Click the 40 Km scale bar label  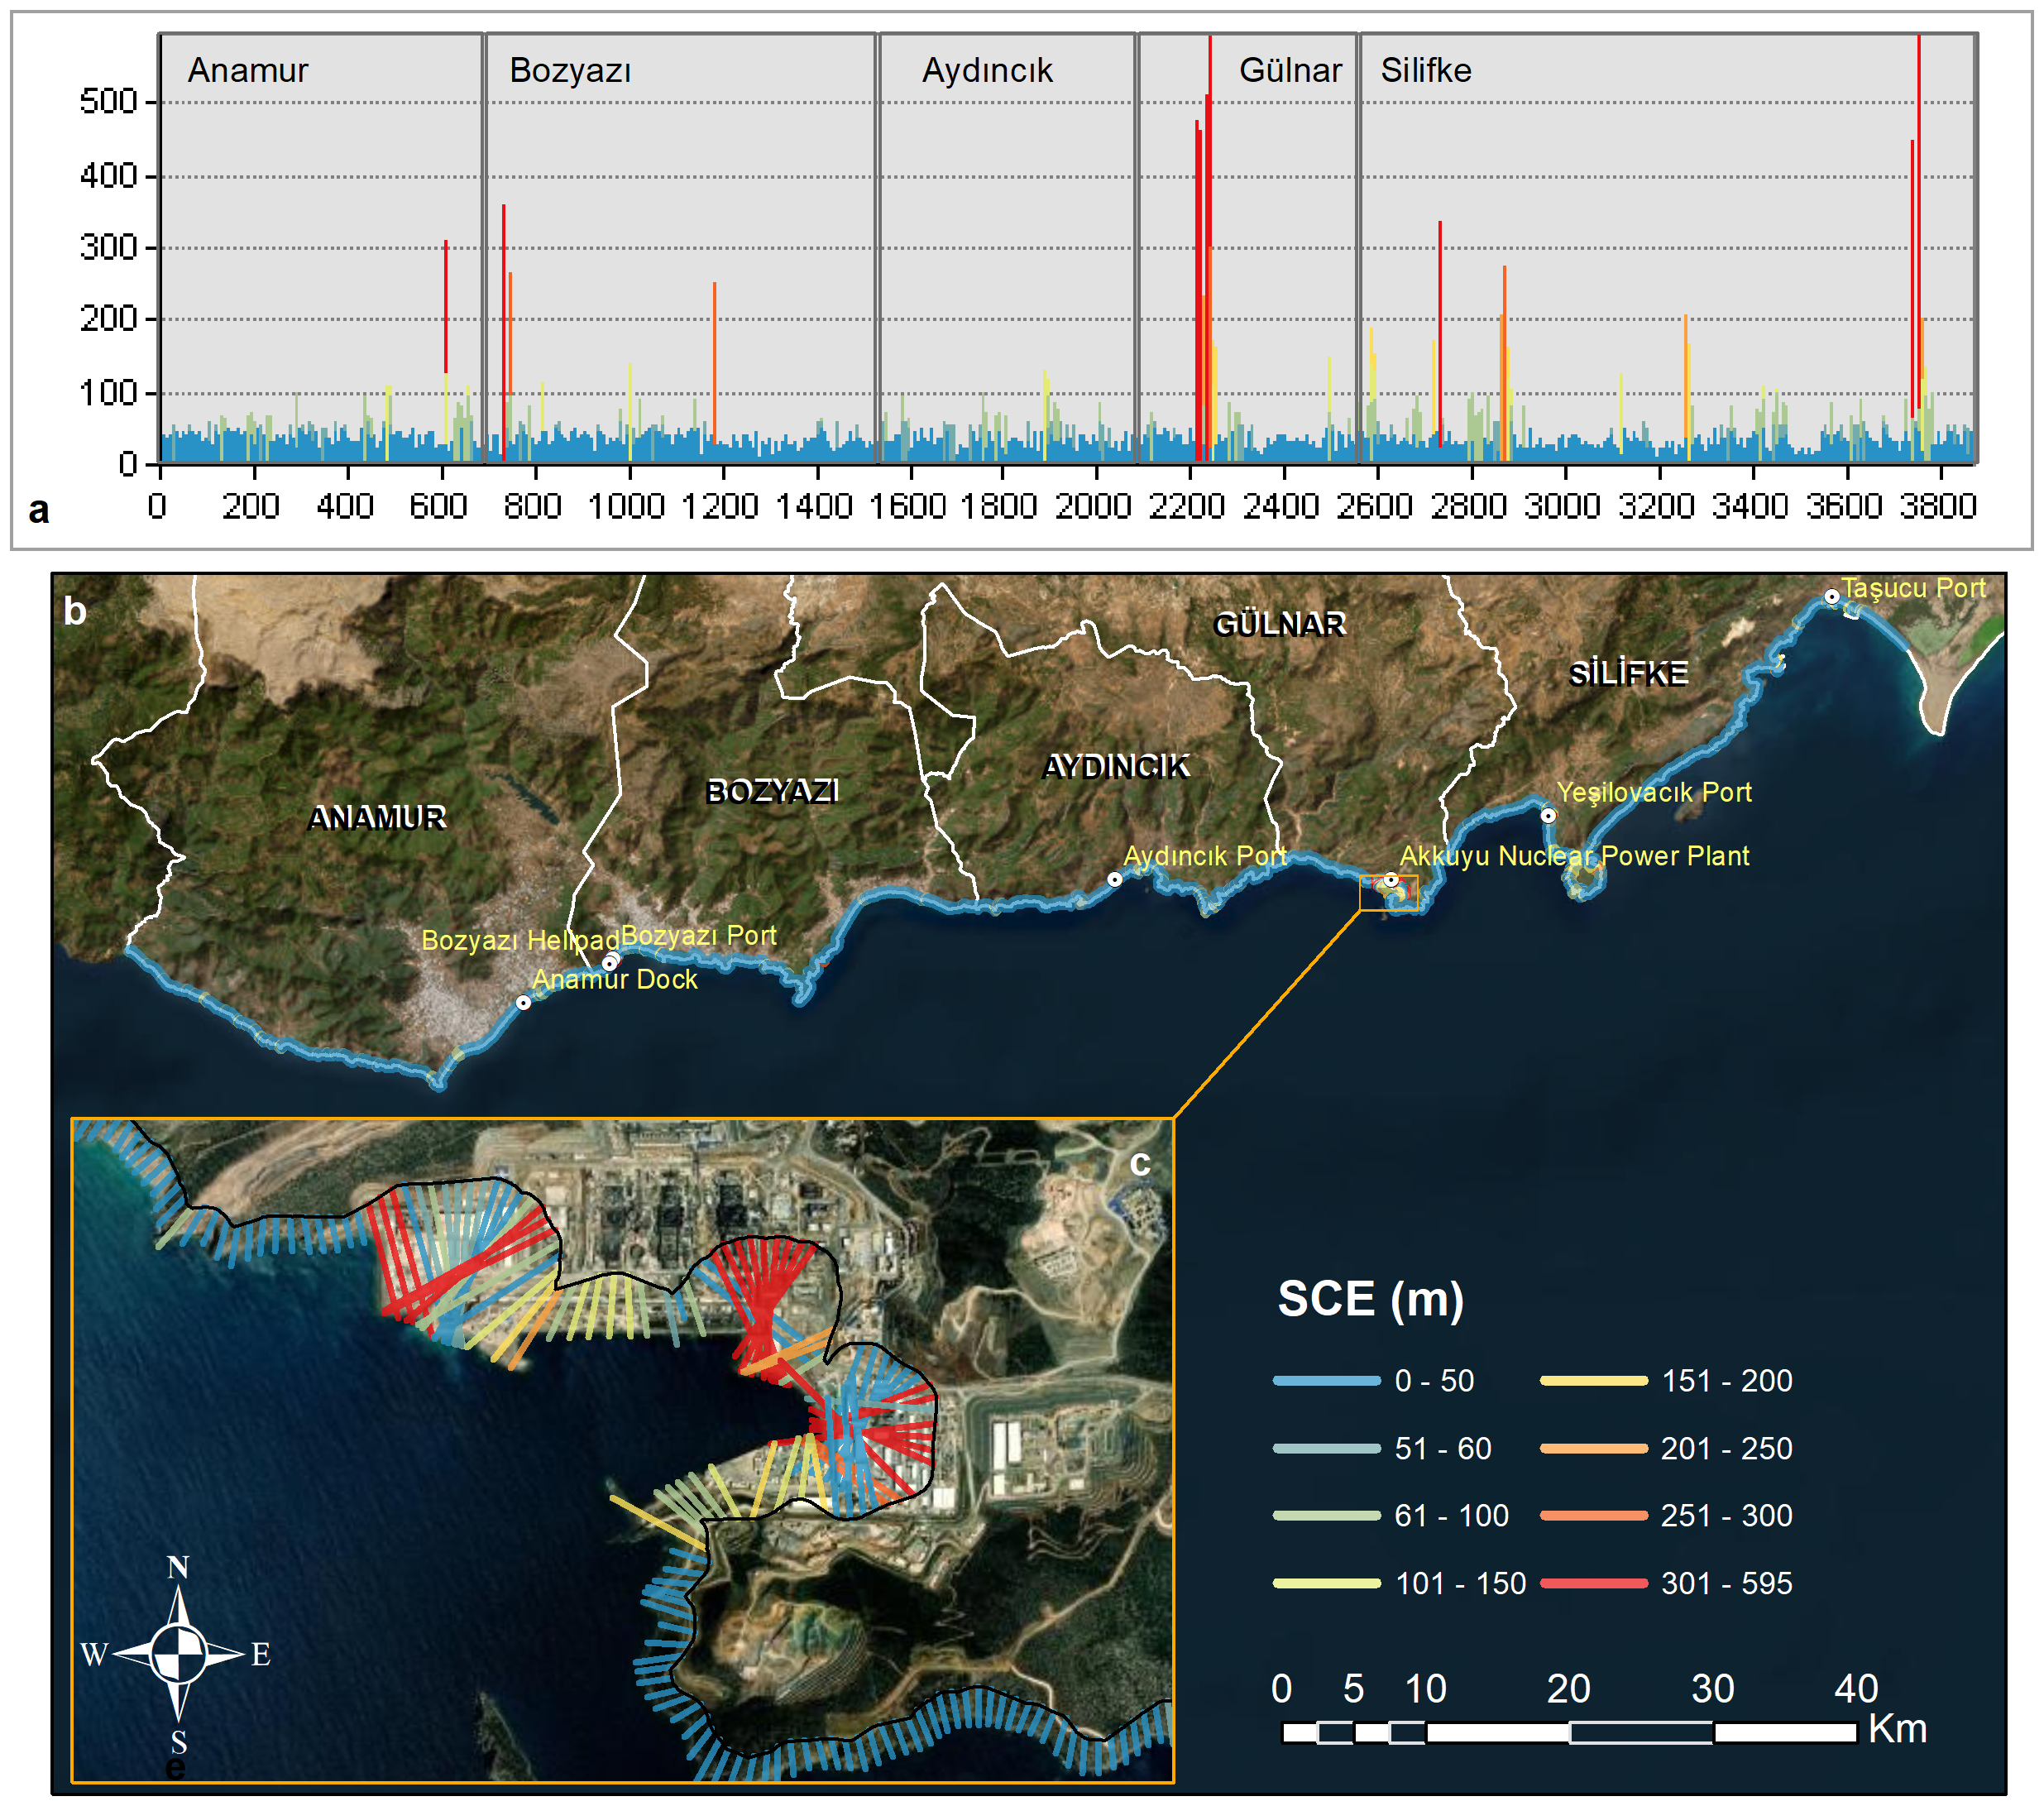tap(1855, 1689)
